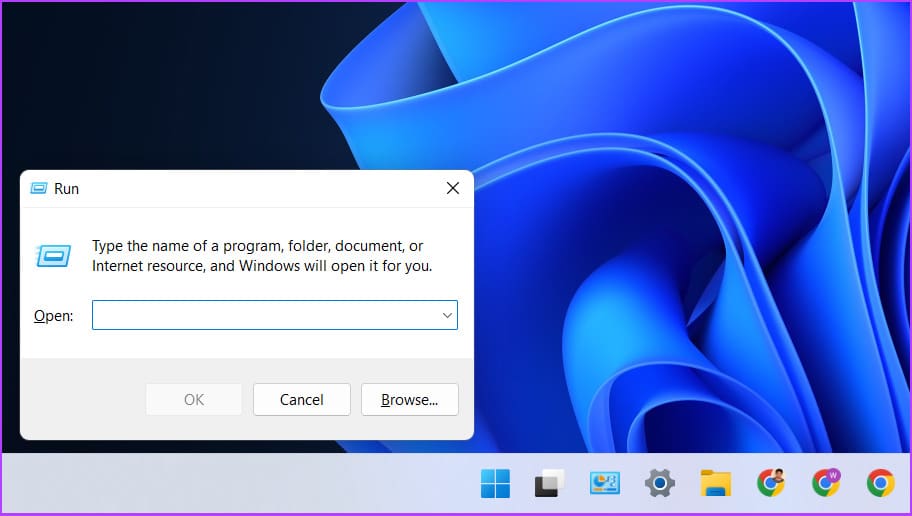Expand the Open field history dropdown arrow
Image resolution: width=912 pixels, height=516 pixels.
point(447,315)
